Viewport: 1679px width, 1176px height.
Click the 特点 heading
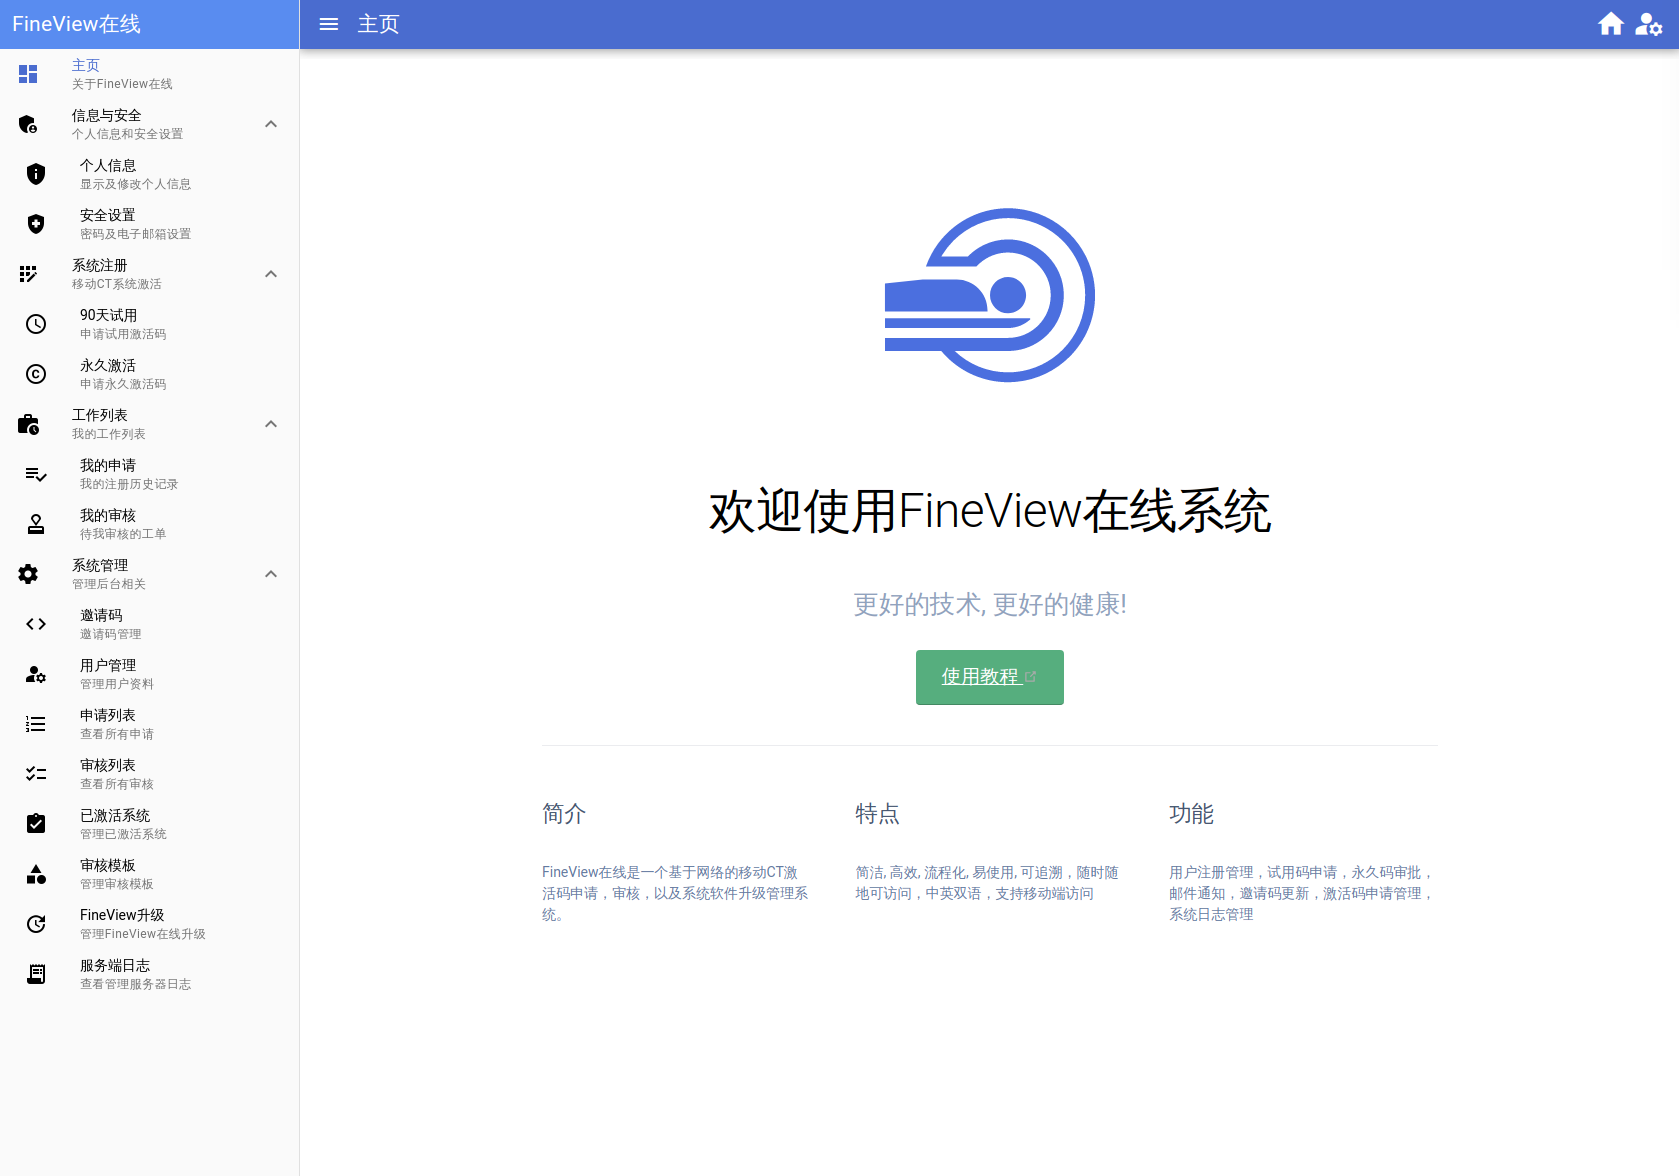[x=877, y=814]
